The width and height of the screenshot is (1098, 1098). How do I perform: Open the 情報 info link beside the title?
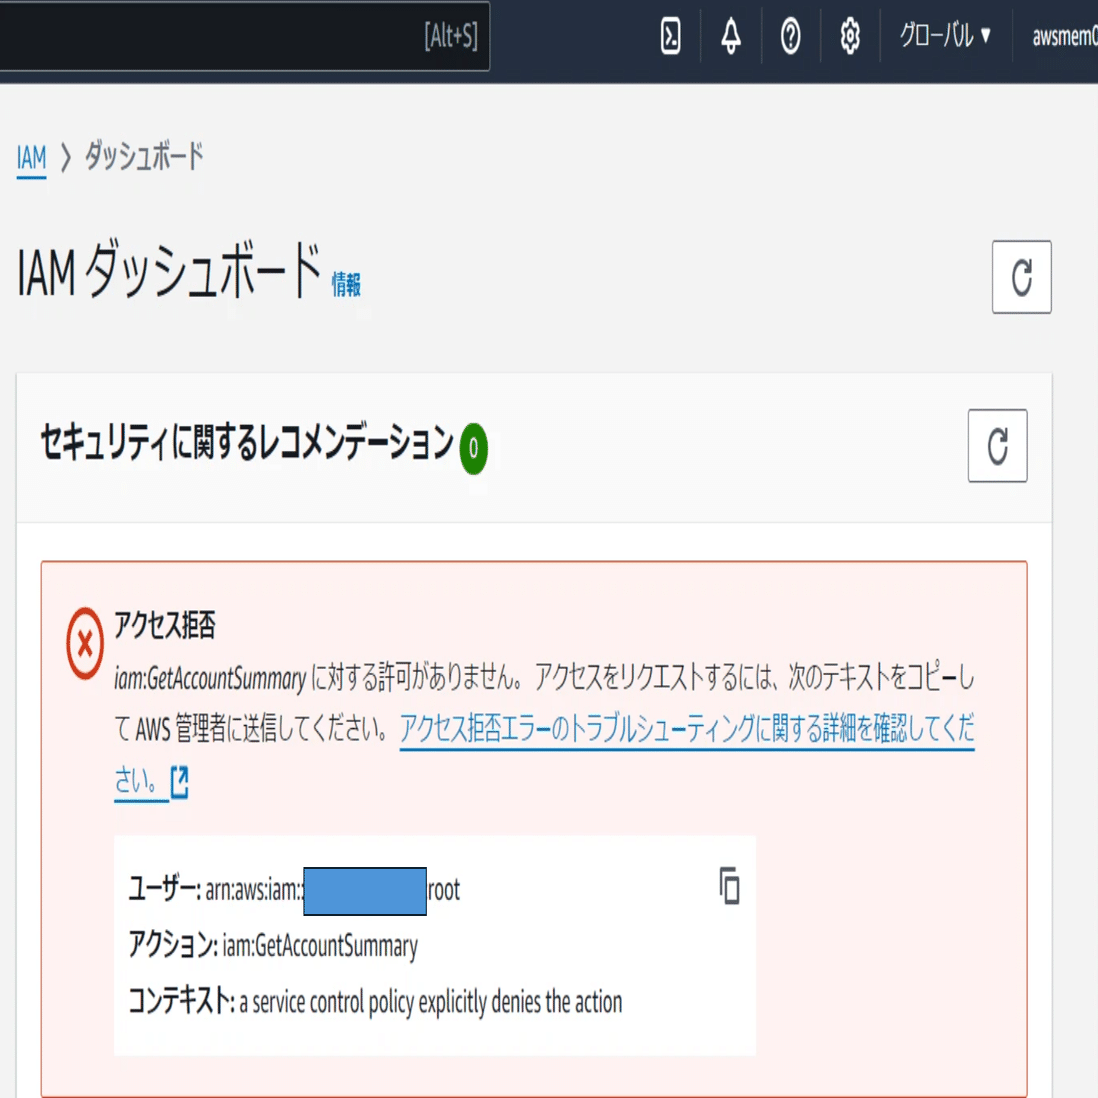click(x=346, y=285)
